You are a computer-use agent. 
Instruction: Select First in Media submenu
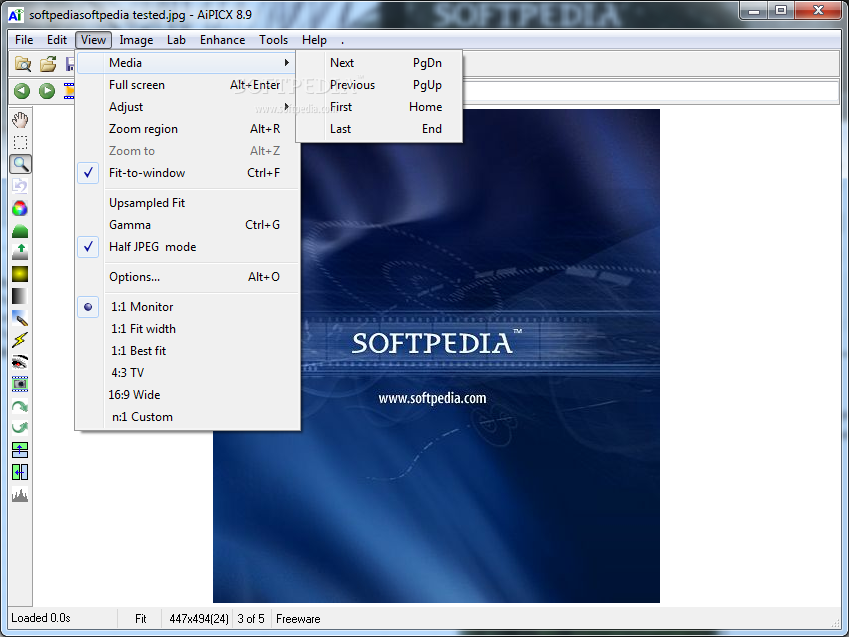379,107
